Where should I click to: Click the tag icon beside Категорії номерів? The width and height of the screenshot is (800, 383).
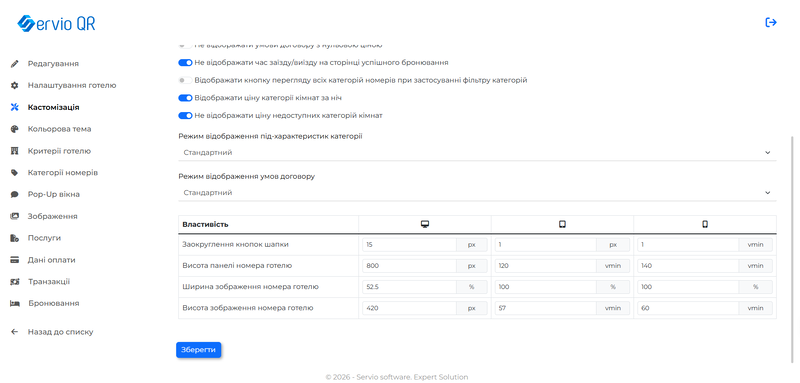[x=14, y=173]
